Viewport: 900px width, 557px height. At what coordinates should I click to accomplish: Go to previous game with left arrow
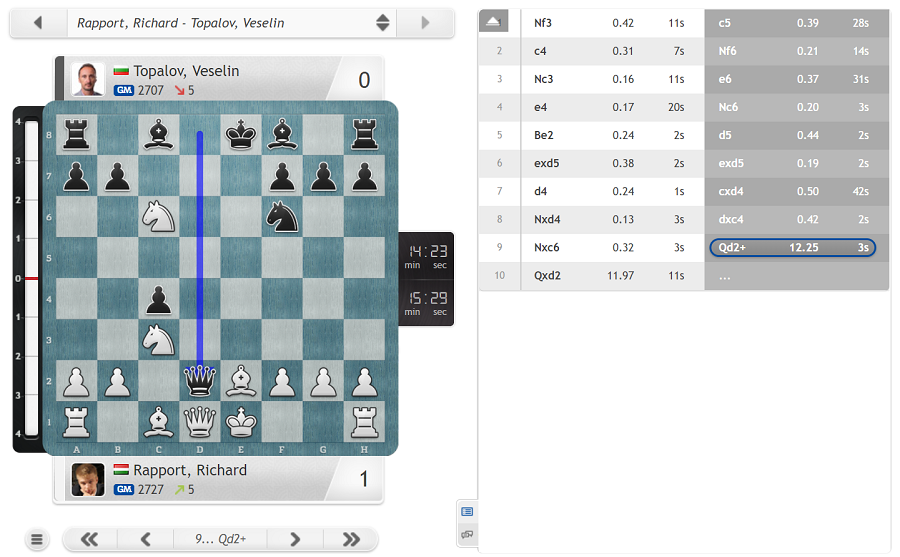tap(38, 22)
